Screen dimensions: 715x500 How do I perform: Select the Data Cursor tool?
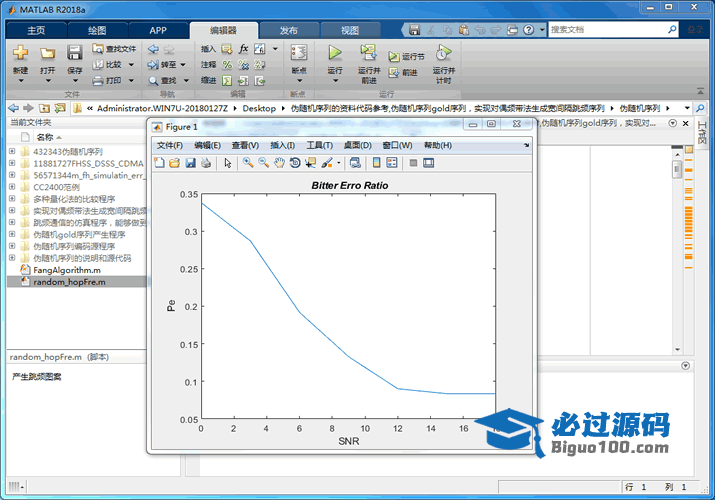pyautogui.click(x=311, y=163)
